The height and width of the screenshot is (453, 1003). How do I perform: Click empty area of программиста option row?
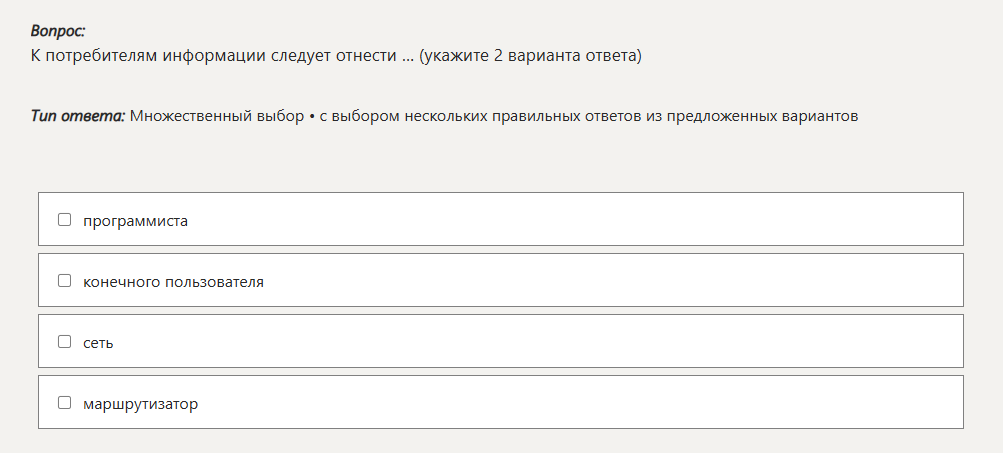(600, 220)
